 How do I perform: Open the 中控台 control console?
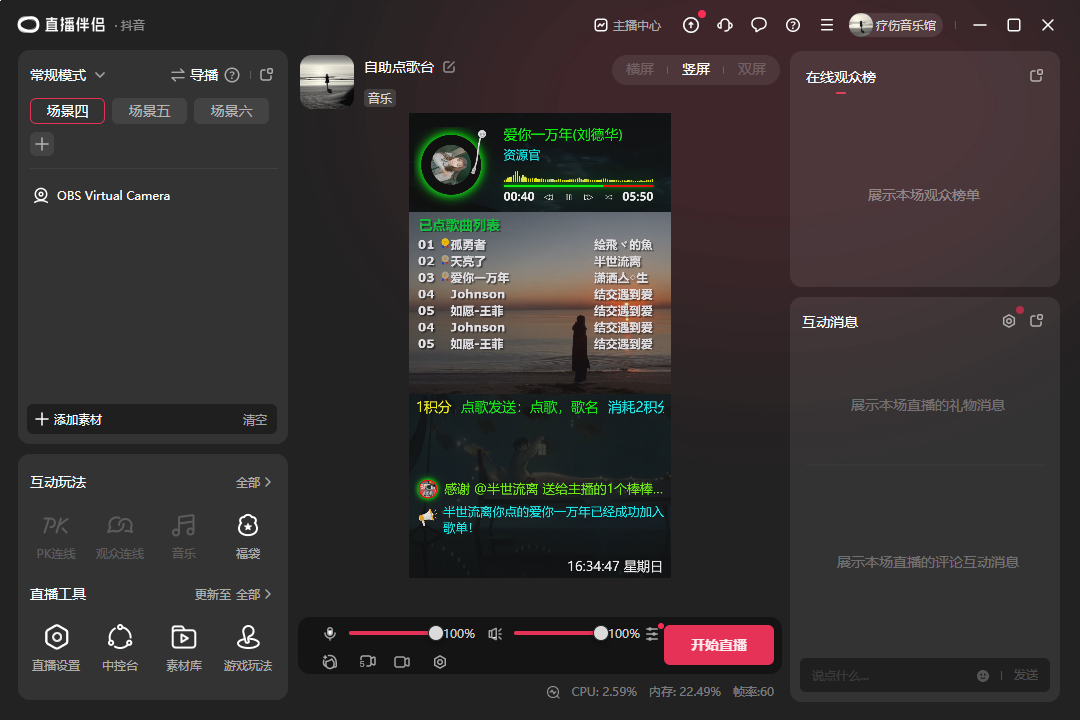coord(120,647)
